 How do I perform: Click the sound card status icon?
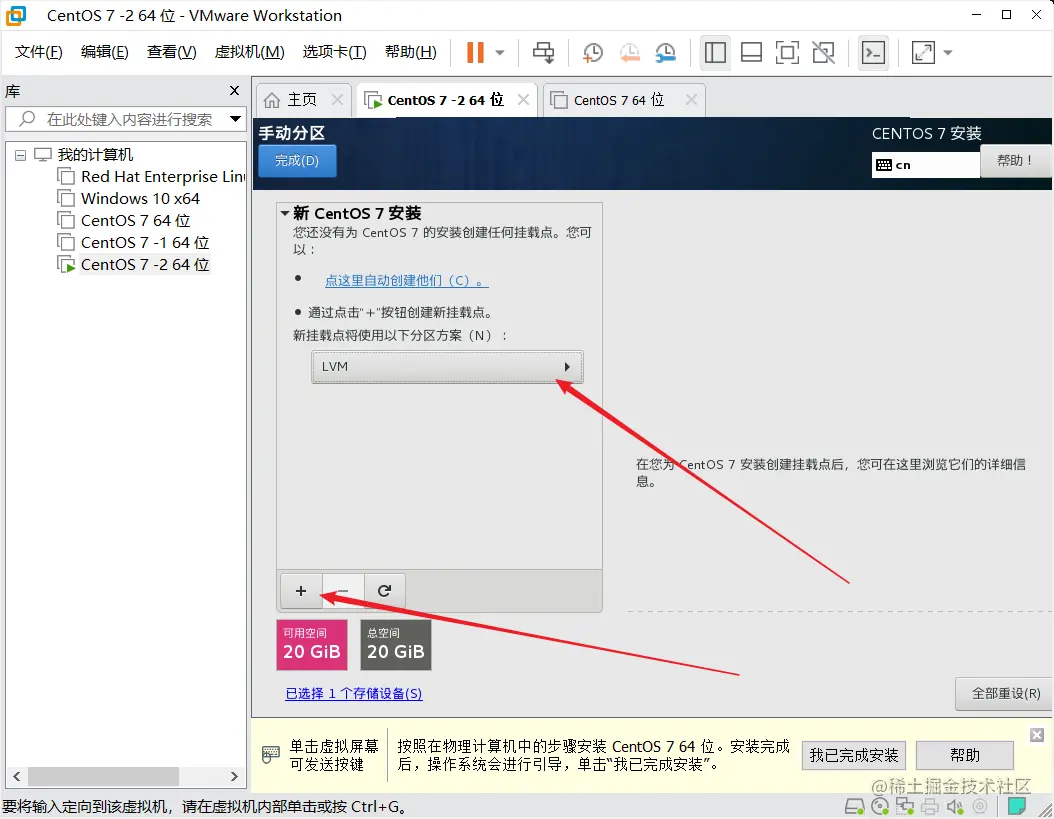pyautogui.click(x=955, y=806)
